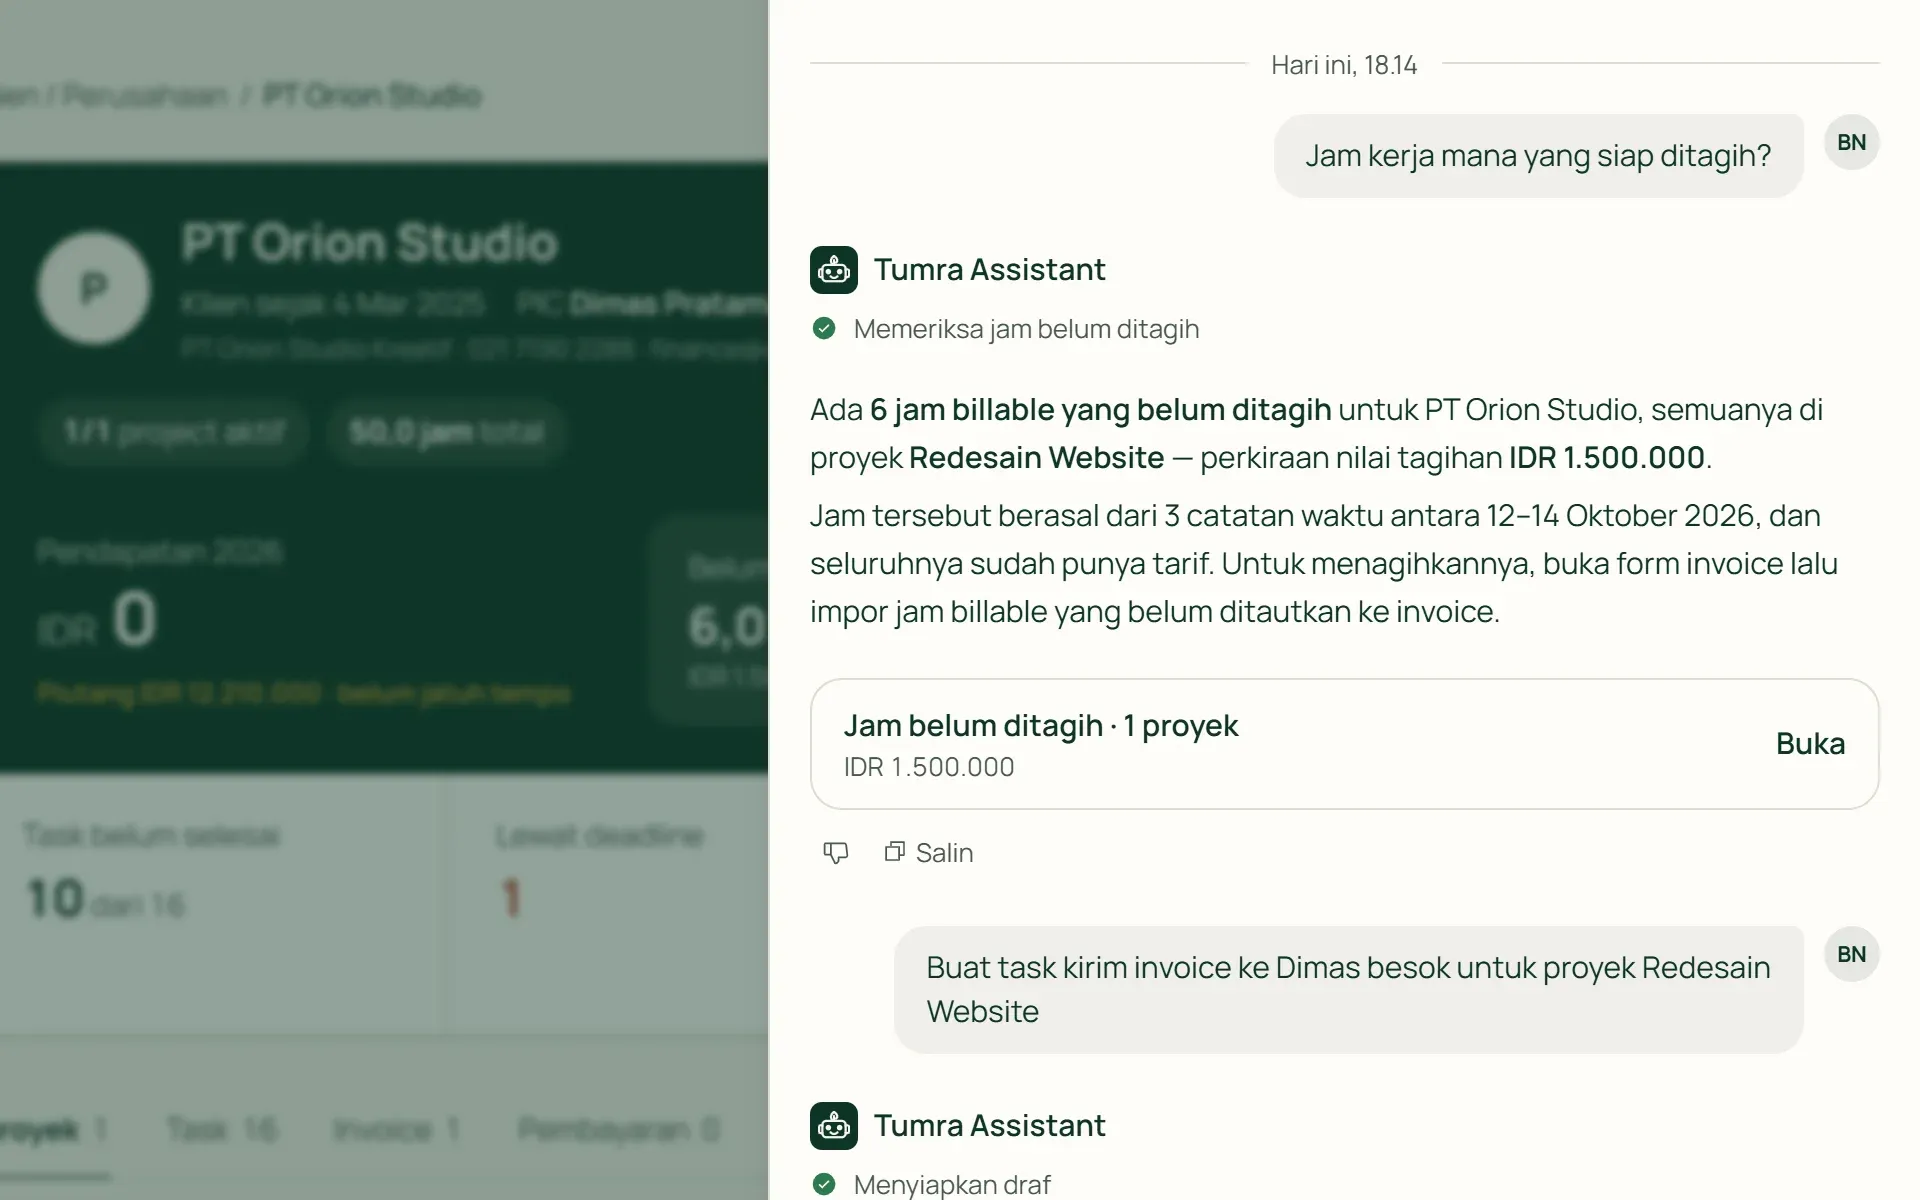The image size is (1920, 1200).
Task: Open the Jam belum ditagih card with Buka
Action: pyautogui.click(x=1810, y=744)
